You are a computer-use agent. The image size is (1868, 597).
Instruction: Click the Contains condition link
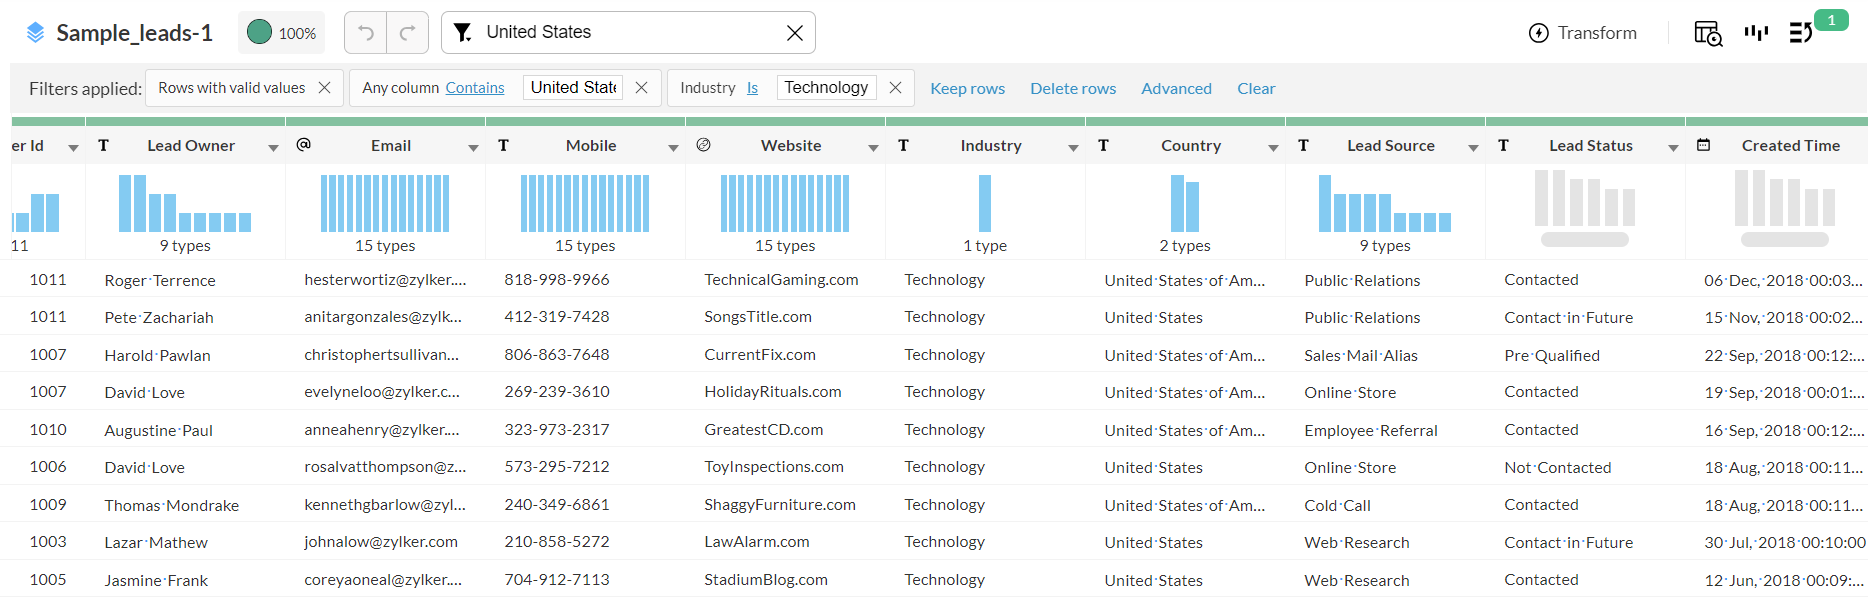(475, 88)
